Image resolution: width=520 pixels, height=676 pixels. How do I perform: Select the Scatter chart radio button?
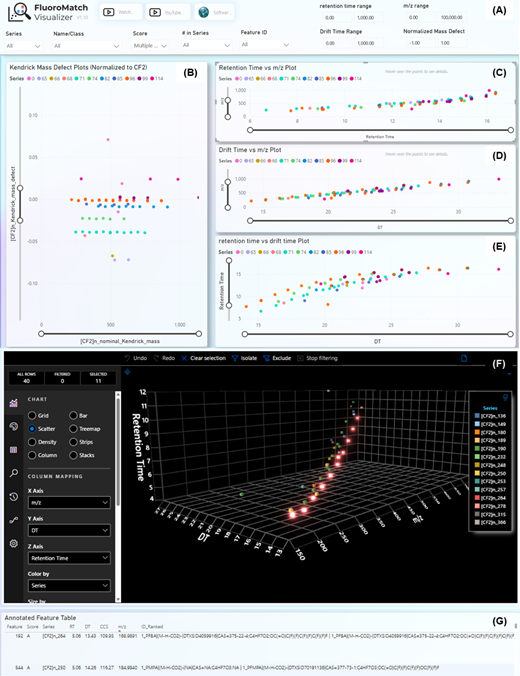click(32, 429)
